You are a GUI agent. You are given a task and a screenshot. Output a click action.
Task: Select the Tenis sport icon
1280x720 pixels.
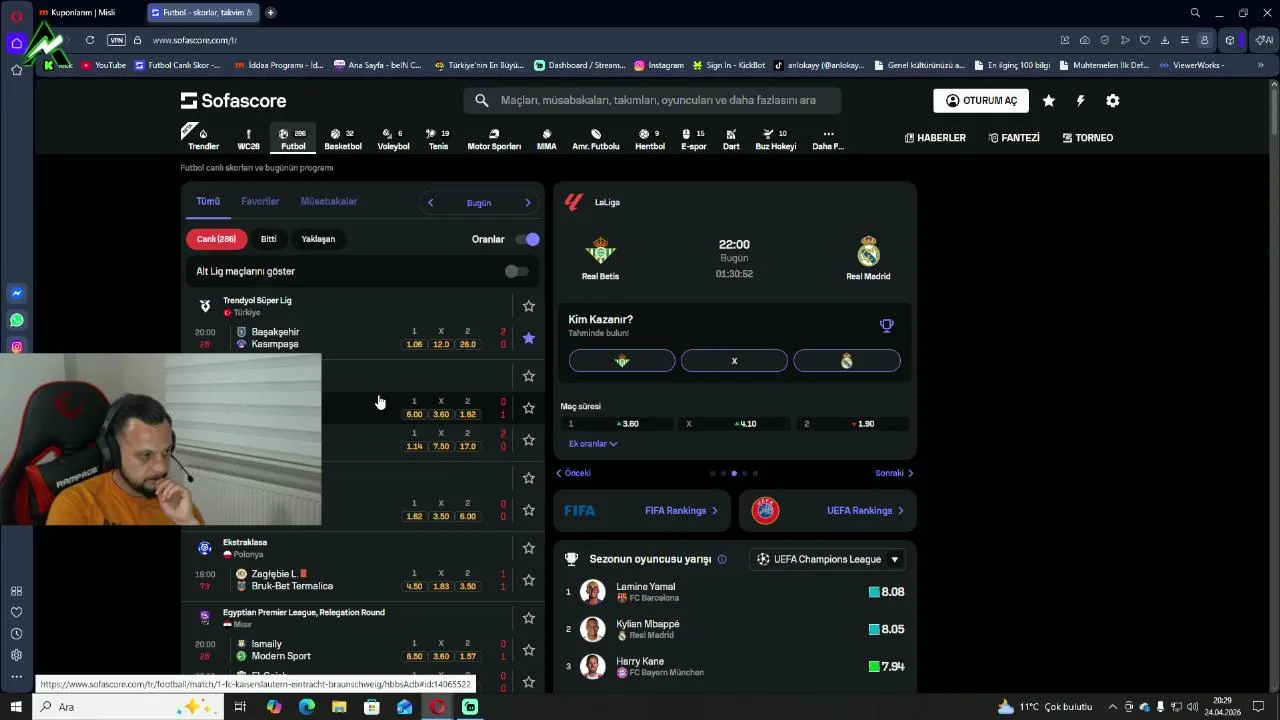coord(438,139)
